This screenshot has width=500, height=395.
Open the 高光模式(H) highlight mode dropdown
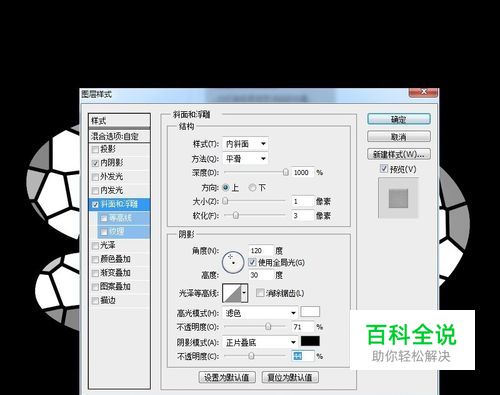[260, 313]
